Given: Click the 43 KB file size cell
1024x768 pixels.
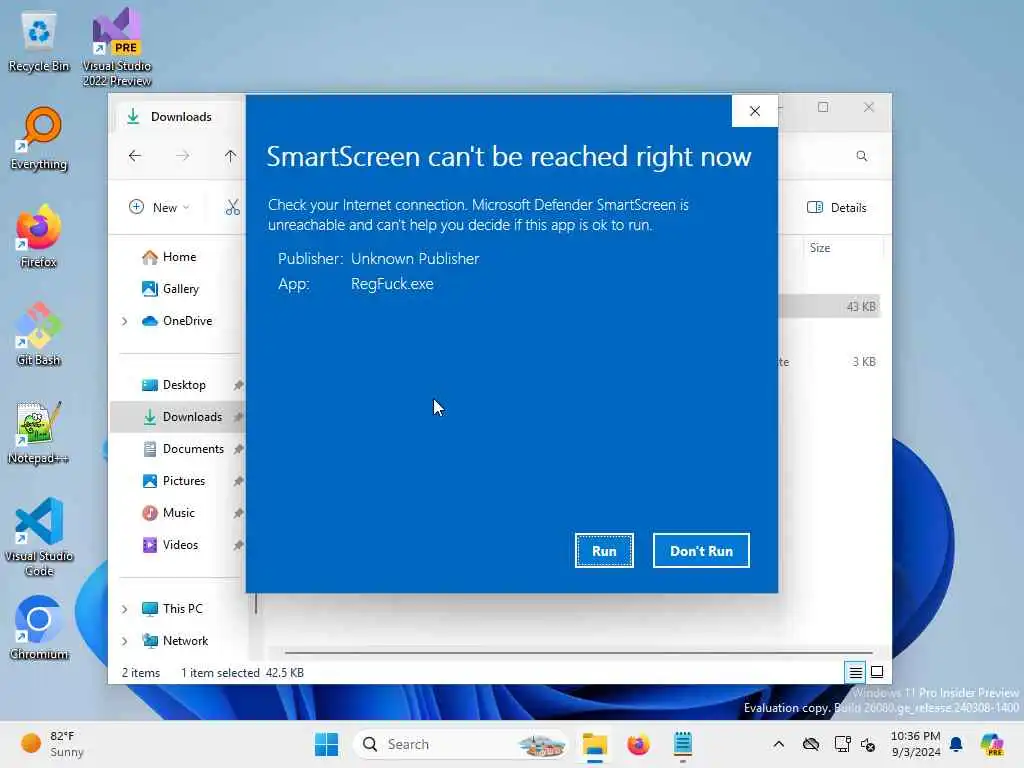Looking at the screenshot, I should [861, 306].
